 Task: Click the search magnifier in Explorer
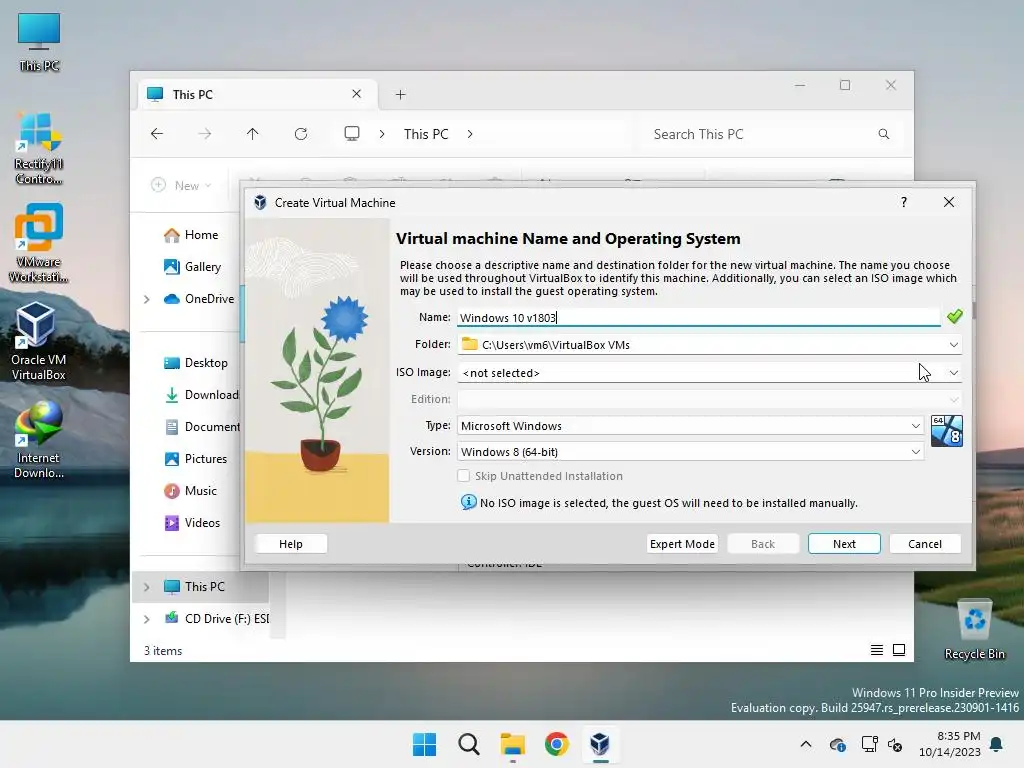[884, 134]
